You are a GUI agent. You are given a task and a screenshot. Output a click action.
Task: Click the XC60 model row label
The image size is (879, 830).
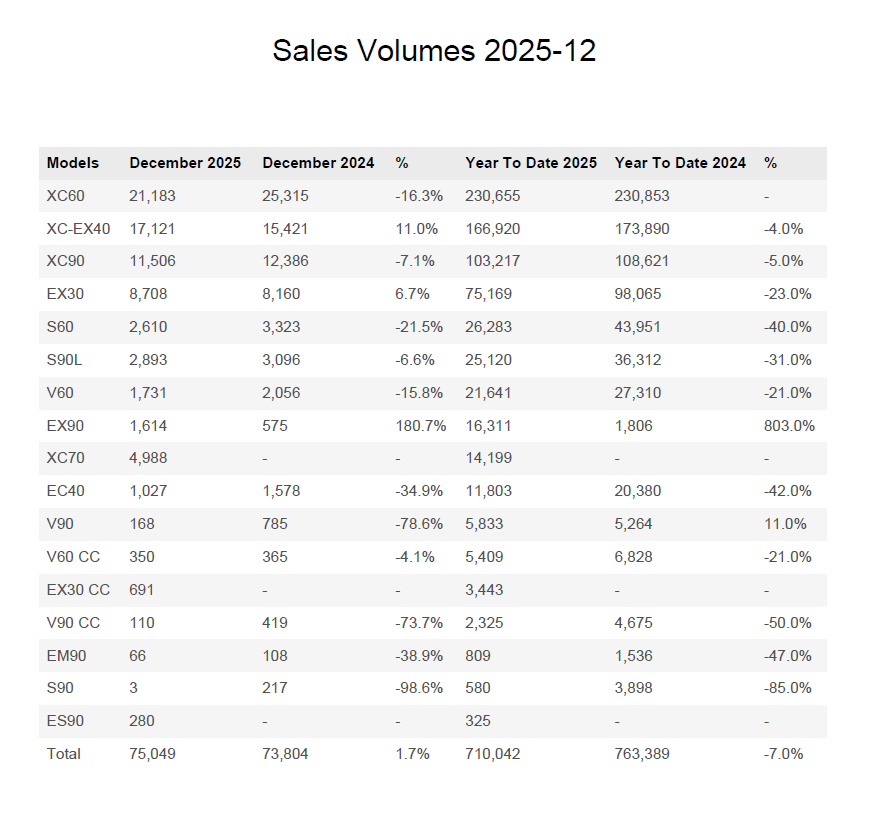(x=66, y=196)
